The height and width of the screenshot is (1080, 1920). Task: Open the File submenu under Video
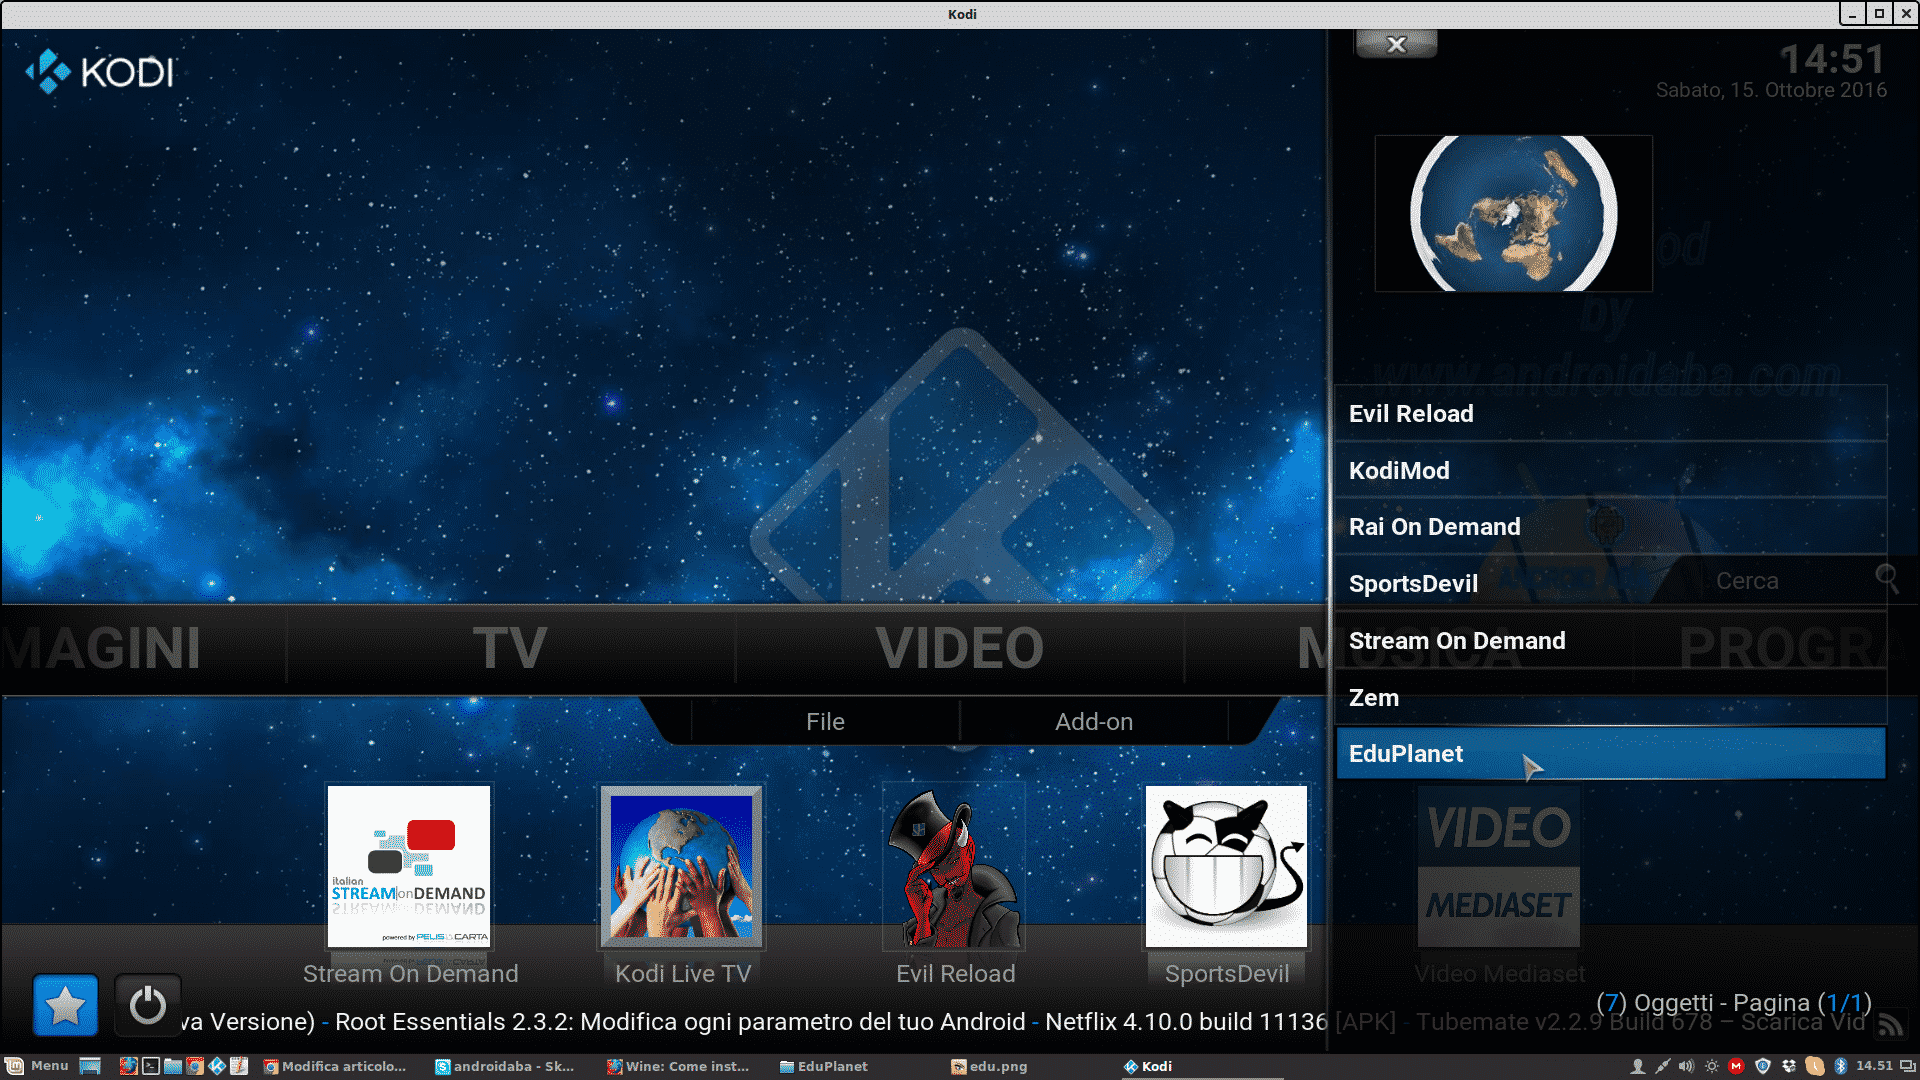[825, 722]
